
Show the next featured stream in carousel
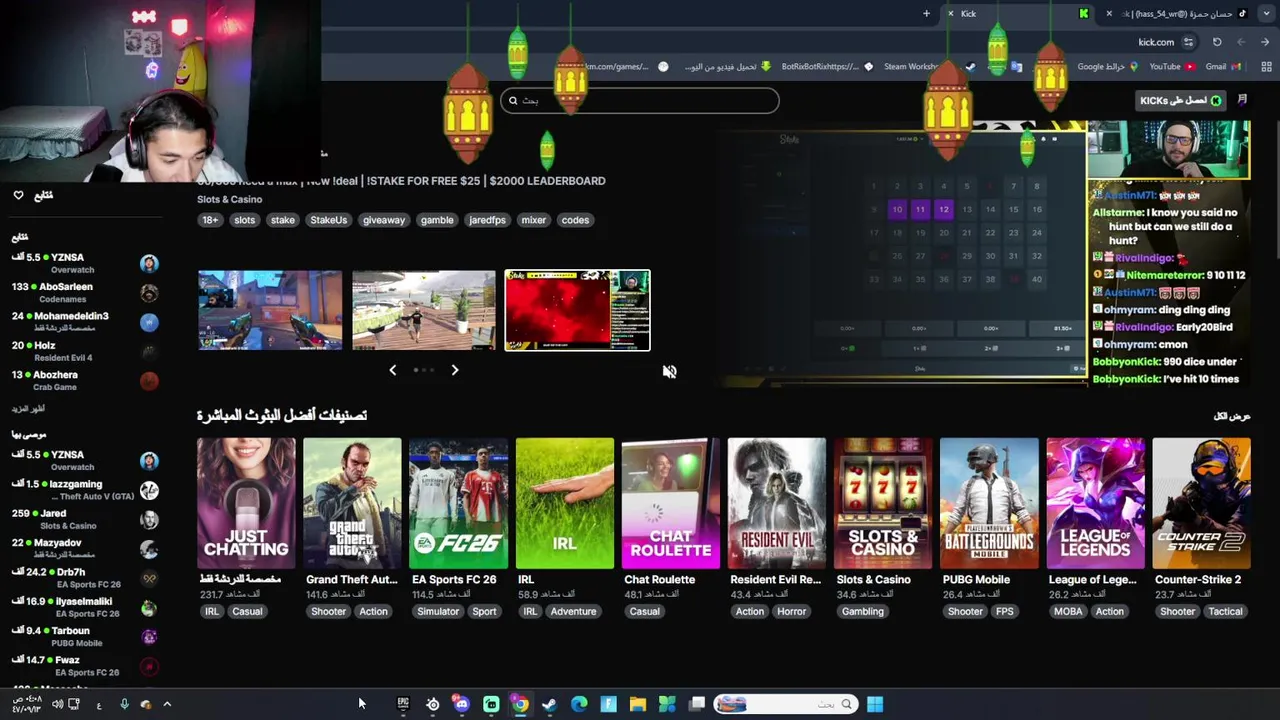pos(454,370)
